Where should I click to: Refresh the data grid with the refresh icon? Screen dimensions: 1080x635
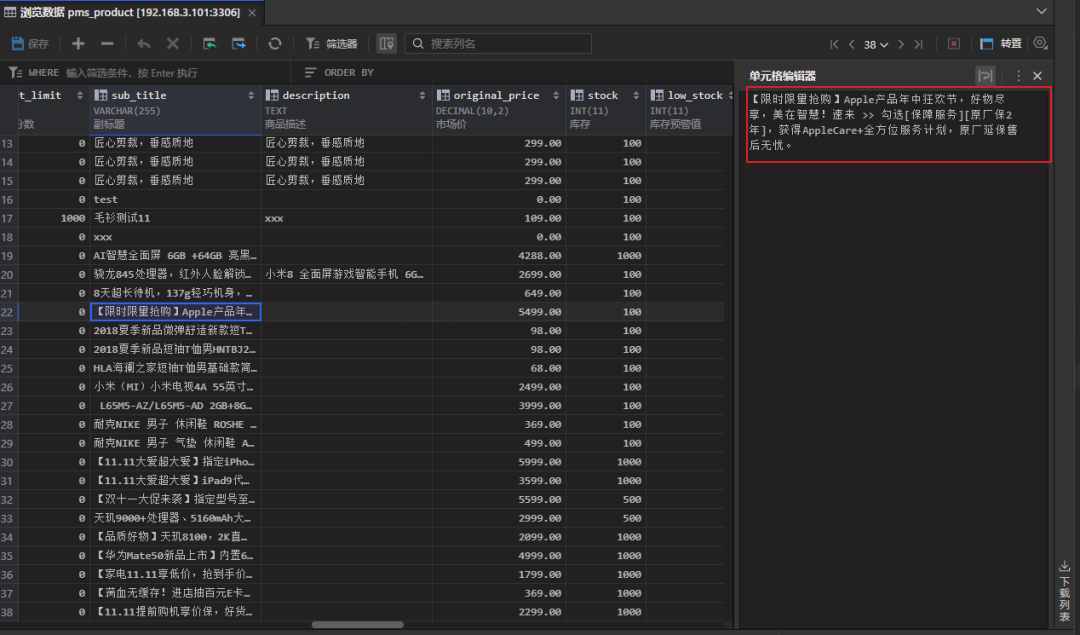point(274,43)
